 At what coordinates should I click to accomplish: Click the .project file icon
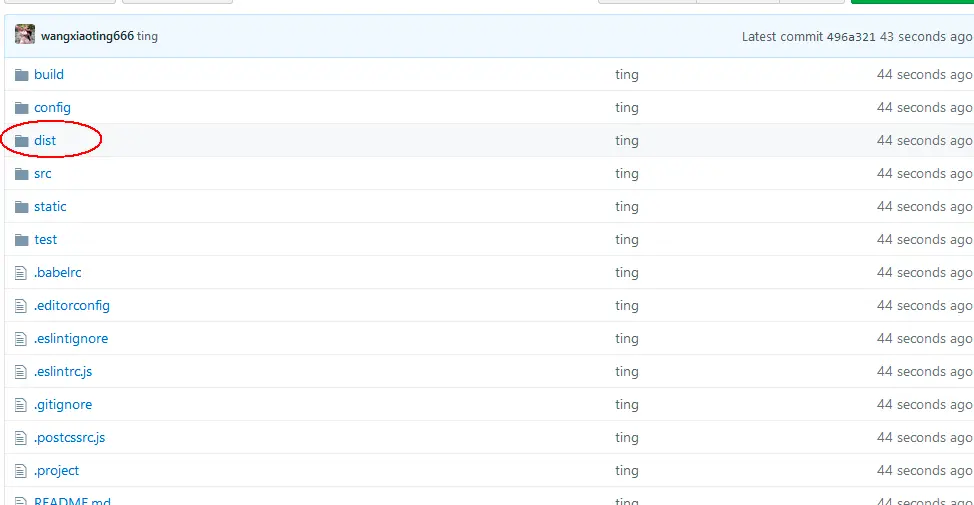click(20, 470)
